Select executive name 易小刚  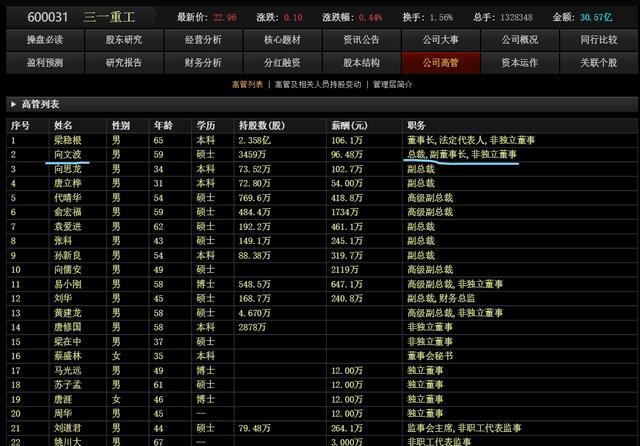click(68, 284)
